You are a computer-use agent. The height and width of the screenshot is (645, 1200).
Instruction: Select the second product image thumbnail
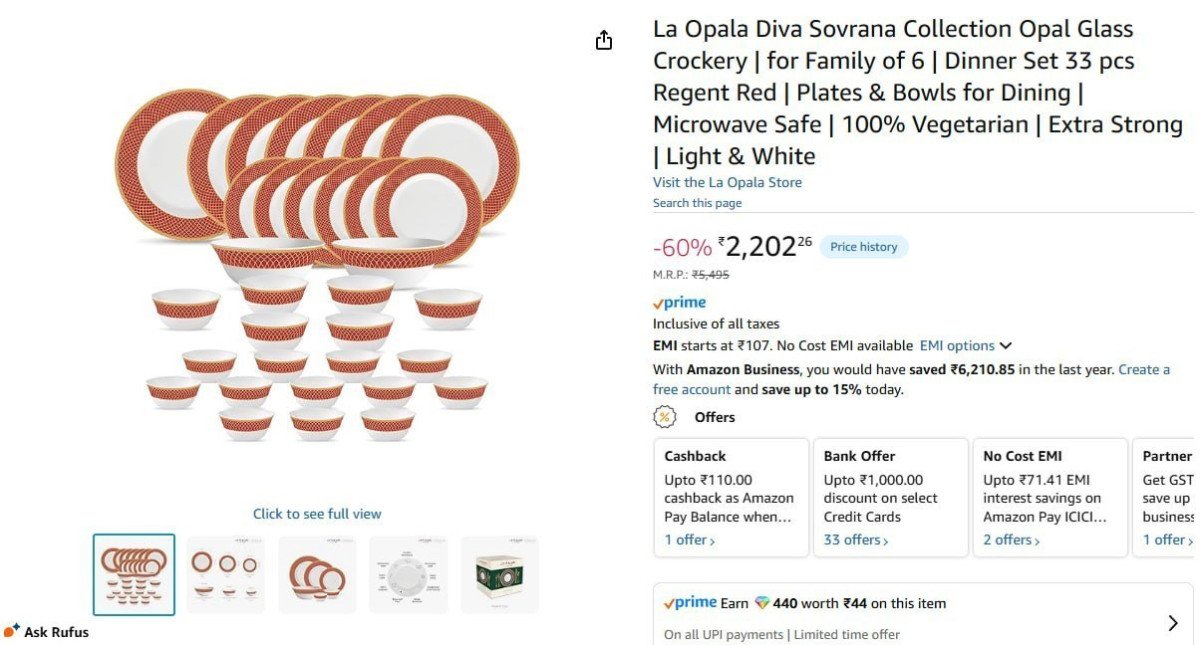pos(225,573)
